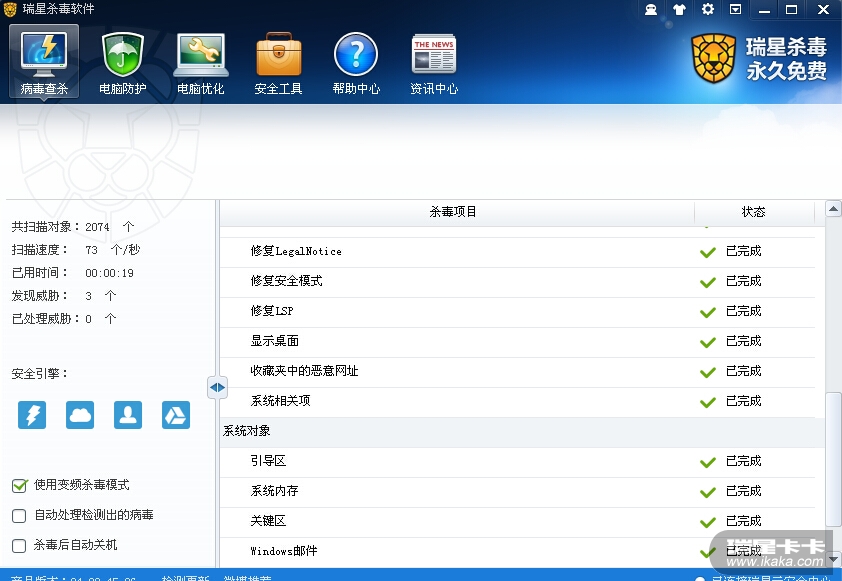Image resolution: width=842 pixels, height=581 pixels.
Task: Click the 安全引擎 label
Action: pos(40,374)
